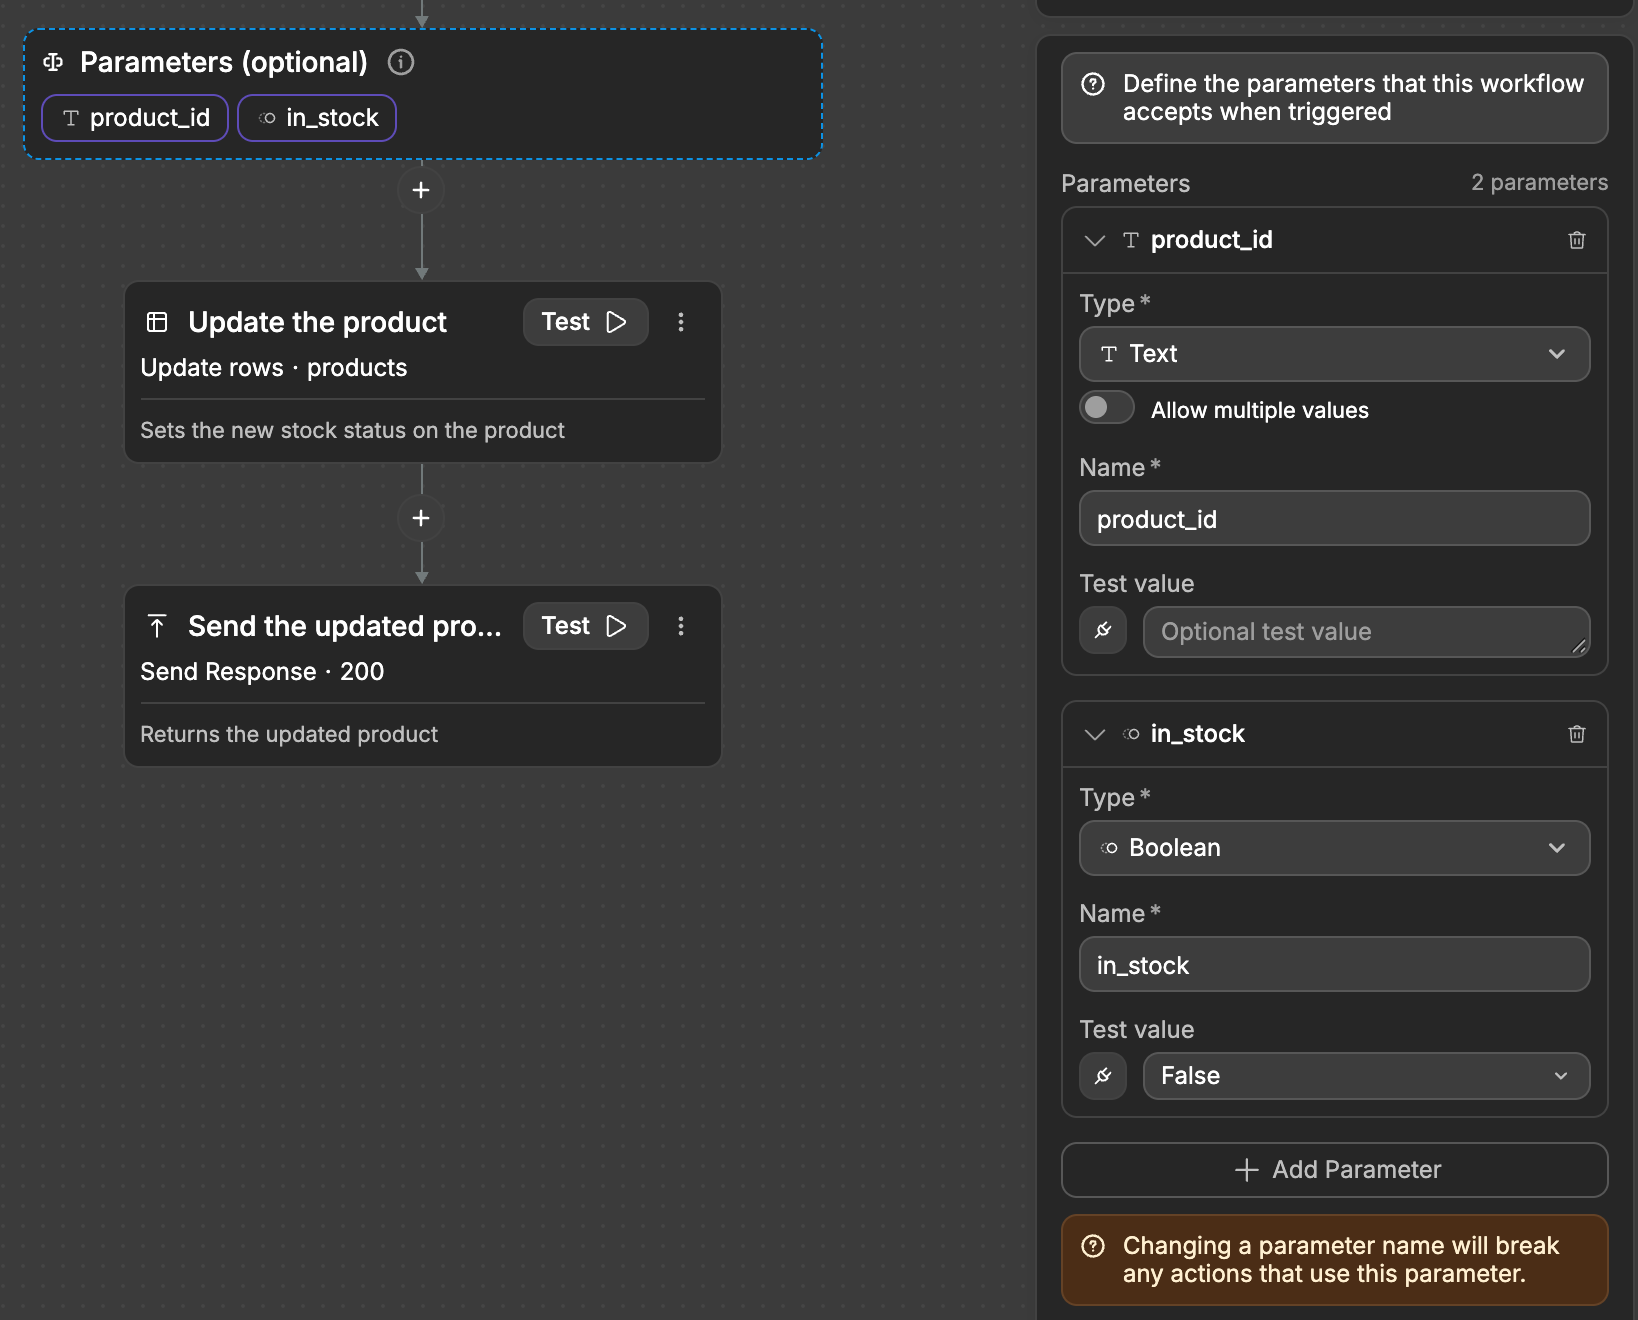Click the upload icon on Send the updated product card
The width and height of the screenshot is (1638, 1320).
(157, 626)
